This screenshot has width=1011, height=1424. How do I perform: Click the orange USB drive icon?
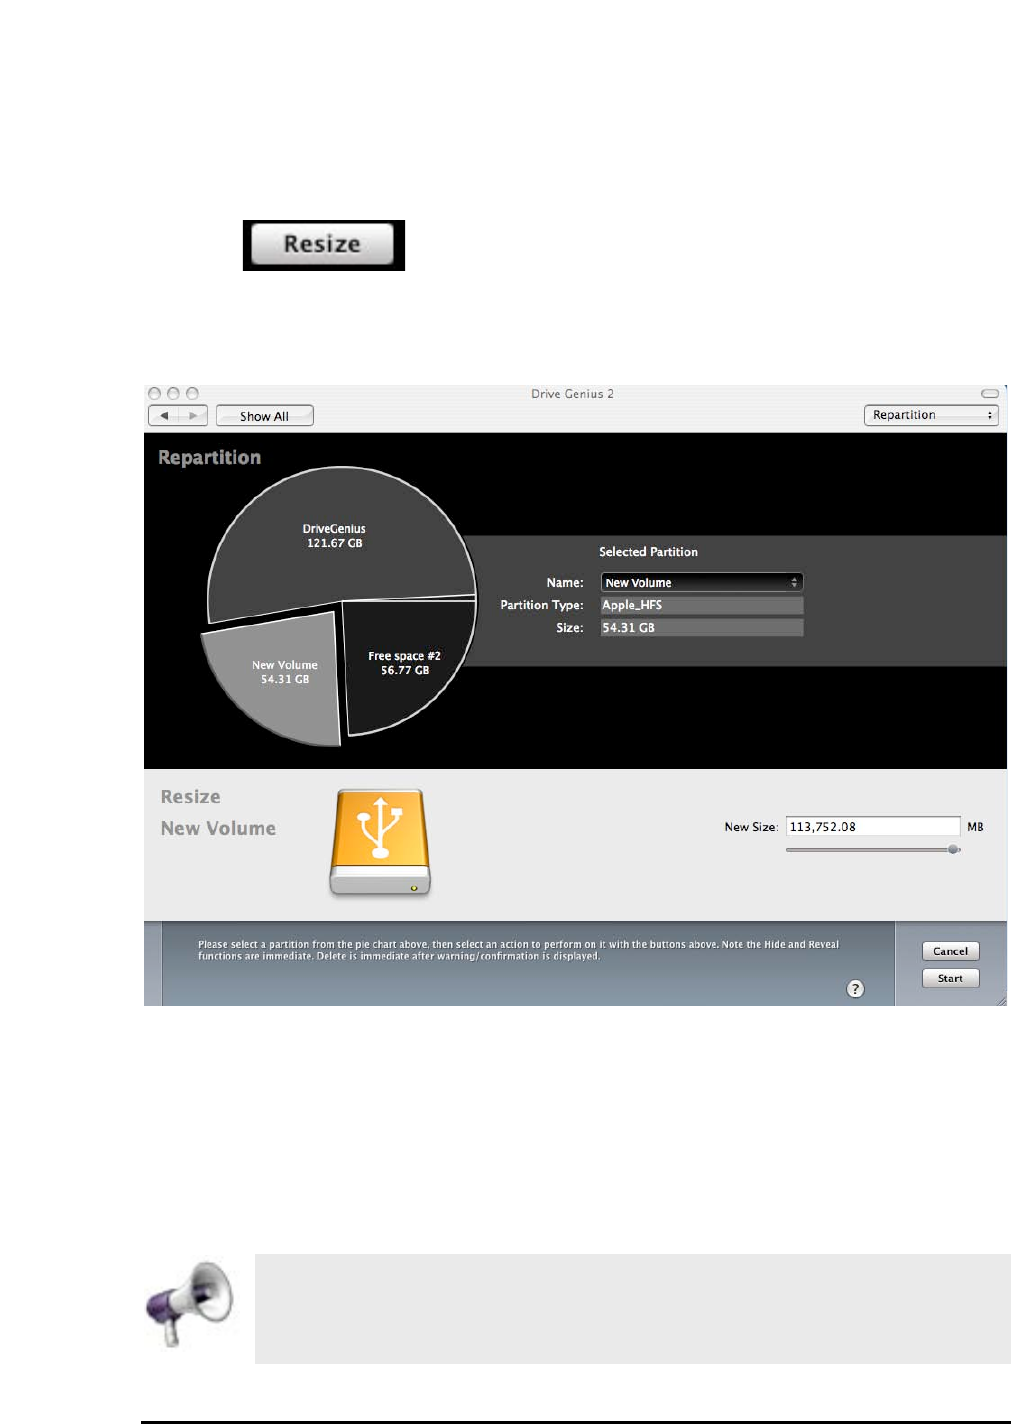click(x=380, y=843)
